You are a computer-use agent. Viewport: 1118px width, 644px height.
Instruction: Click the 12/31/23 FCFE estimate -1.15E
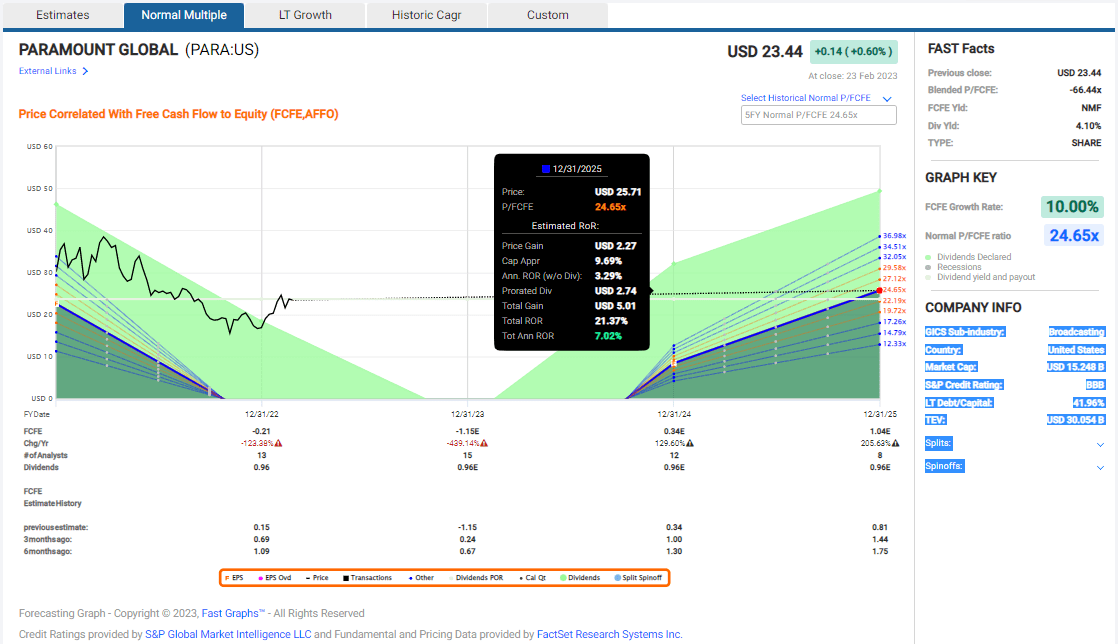468,431
